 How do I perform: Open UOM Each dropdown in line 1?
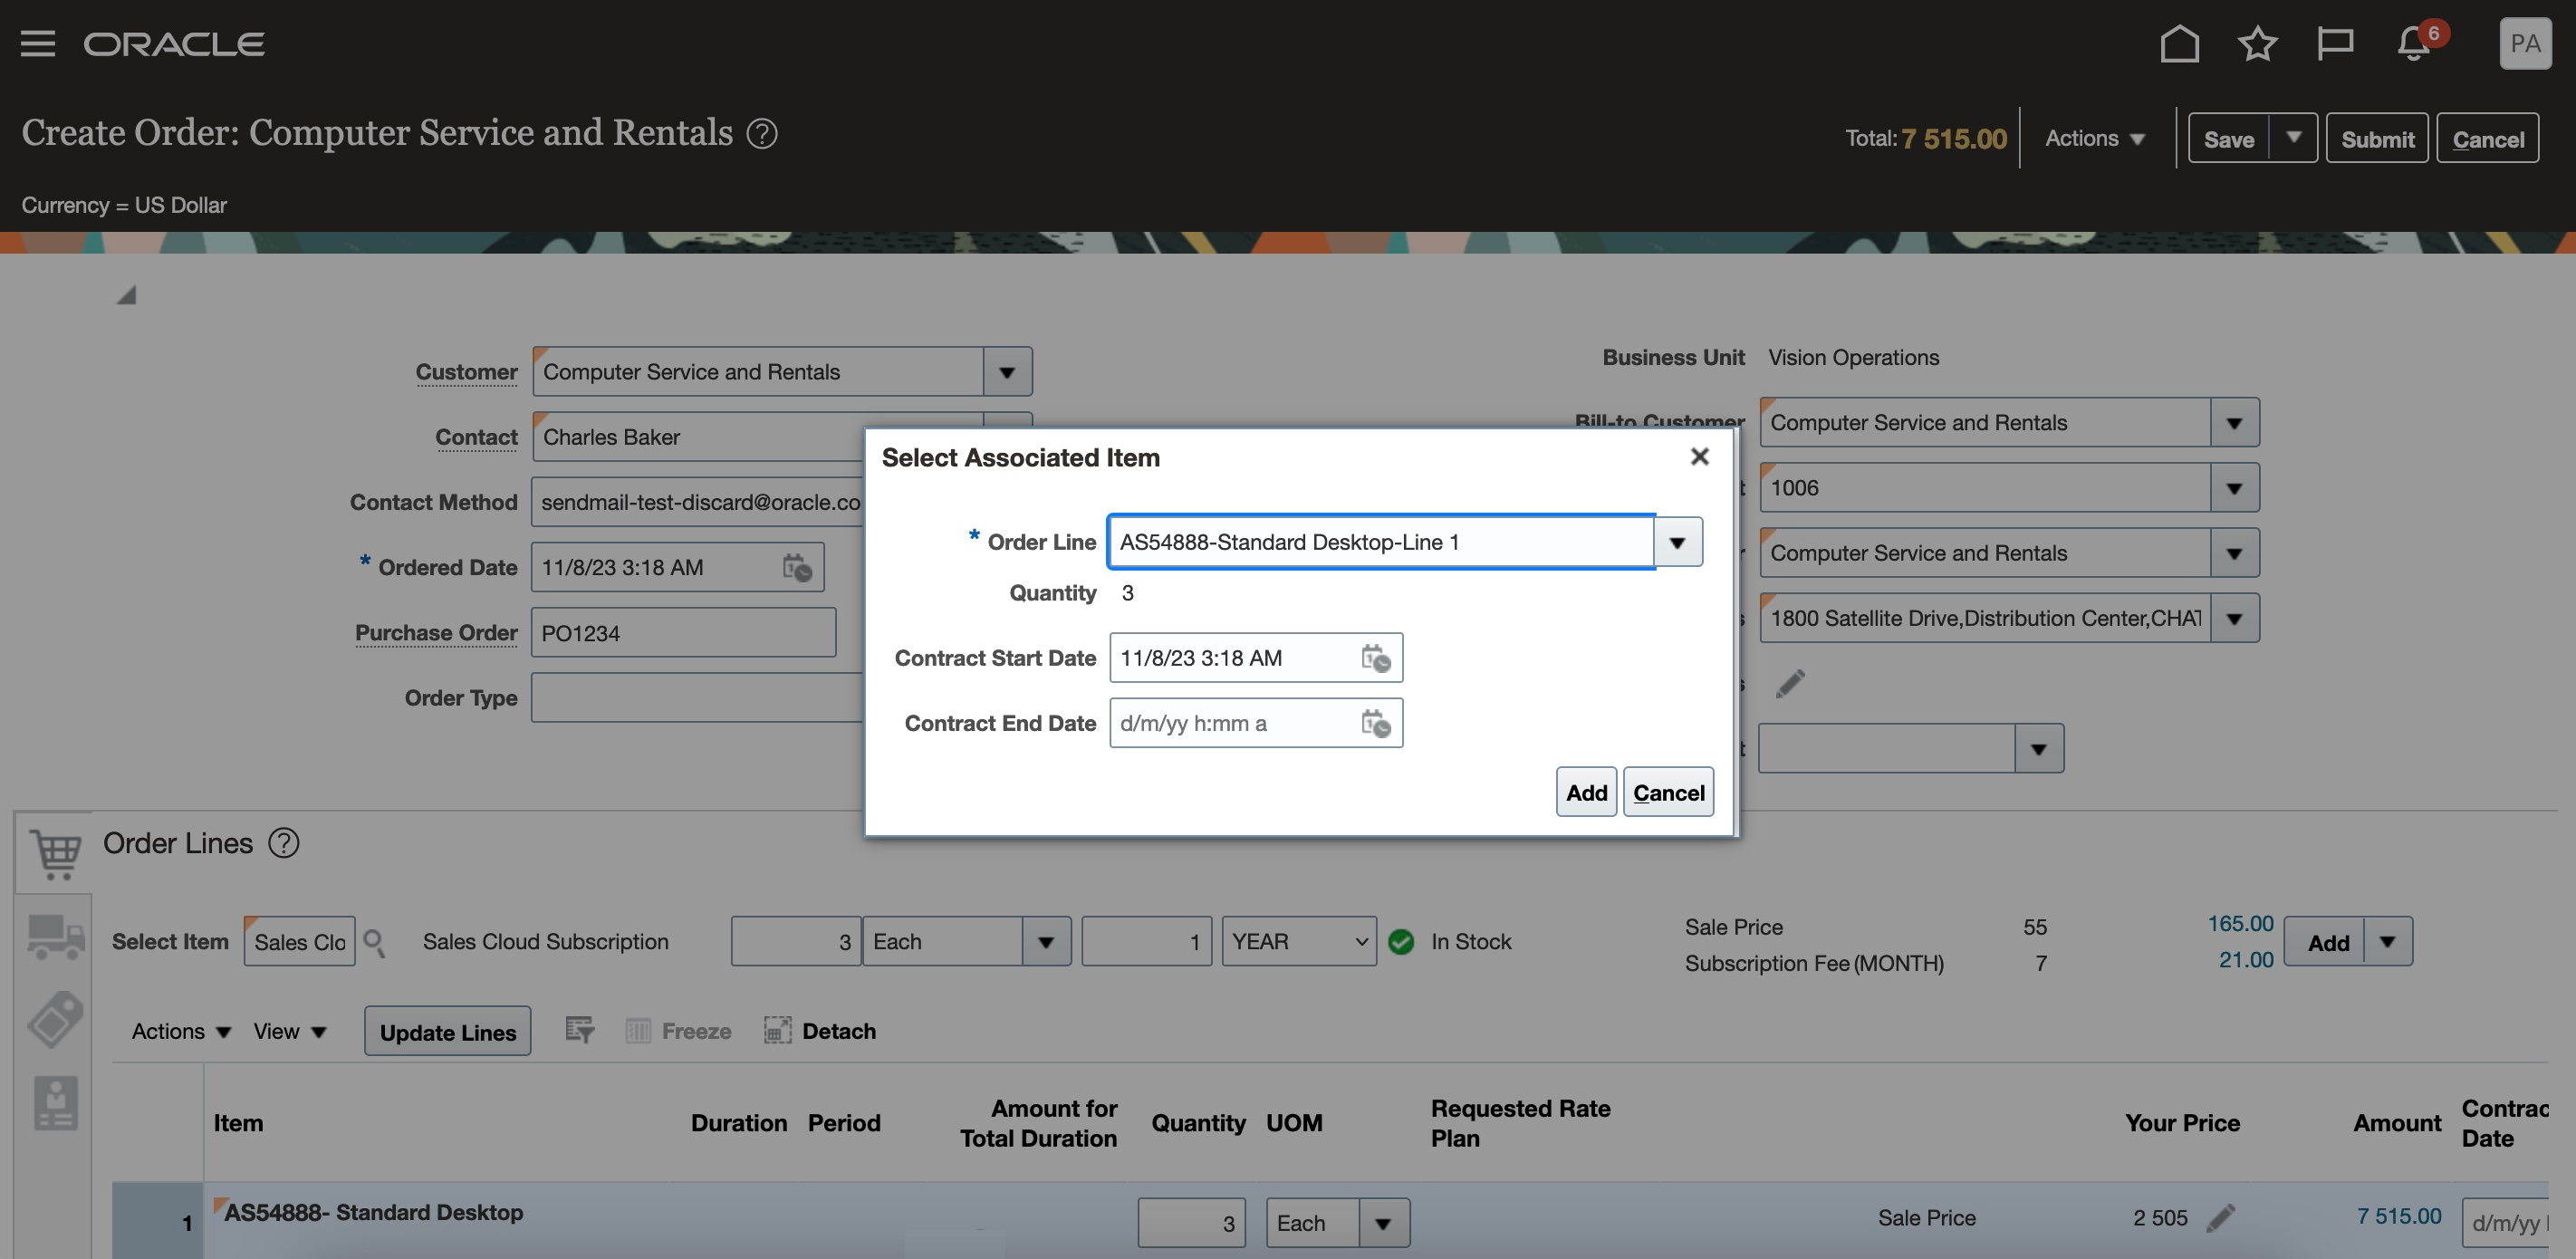1383,1223
